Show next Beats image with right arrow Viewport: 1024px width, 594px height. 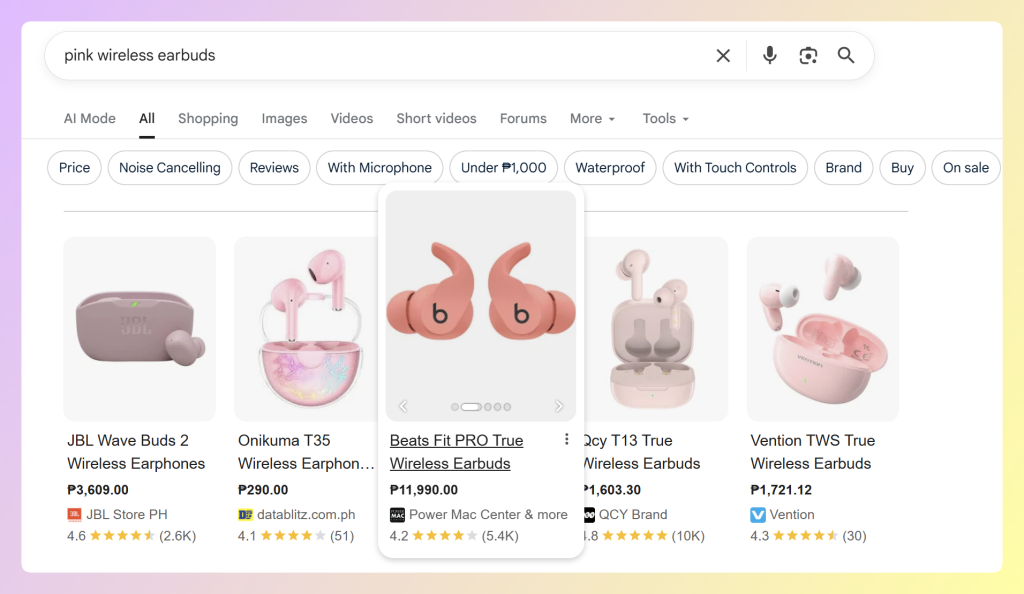point(559,406)
